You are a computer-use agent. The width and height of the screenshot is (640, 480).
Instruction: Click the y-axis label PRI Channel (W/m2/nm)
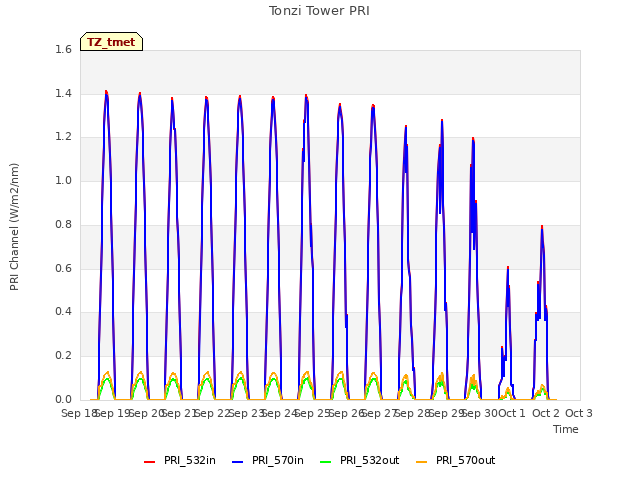[14, 227]
